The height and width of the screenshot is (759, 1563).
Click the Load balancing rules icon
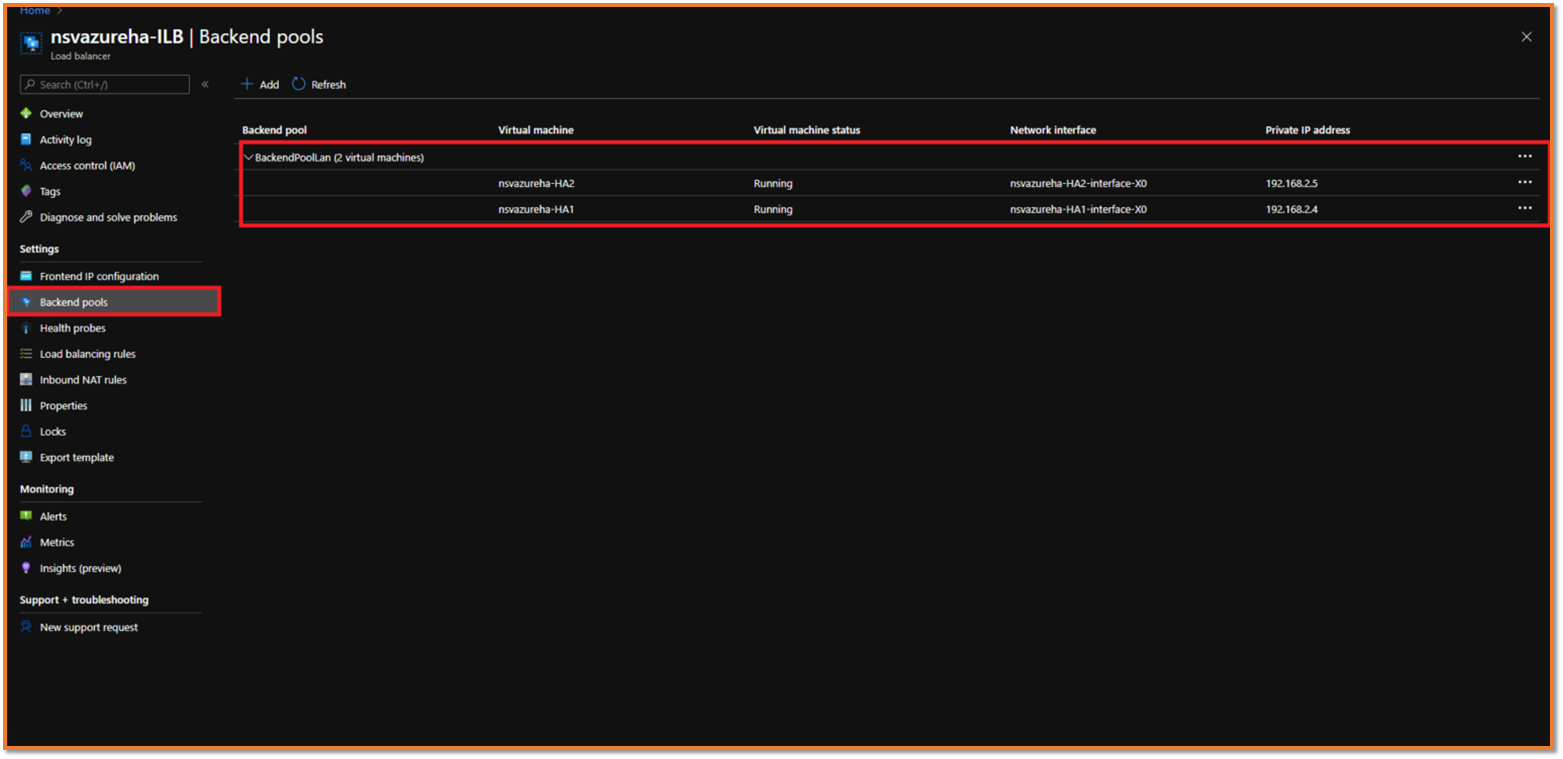[26, 354]
